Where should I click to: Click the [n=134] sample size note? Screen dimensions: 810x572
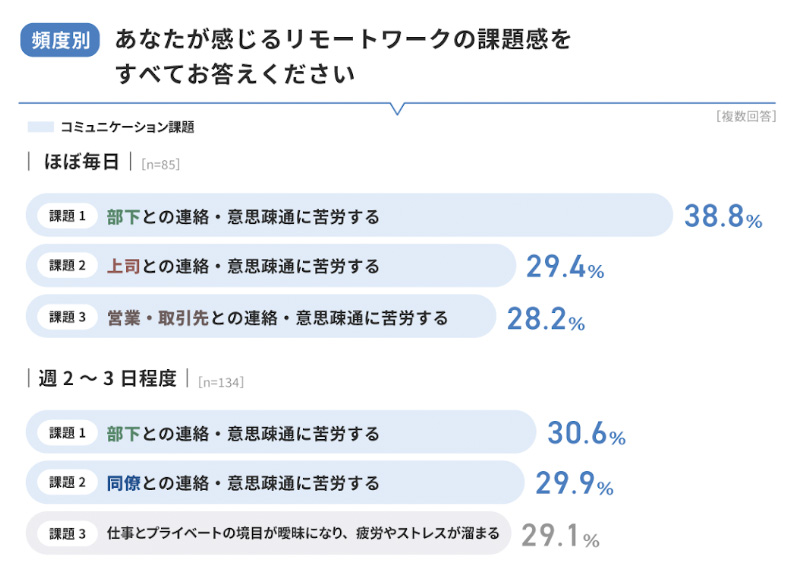click(221, 381)
